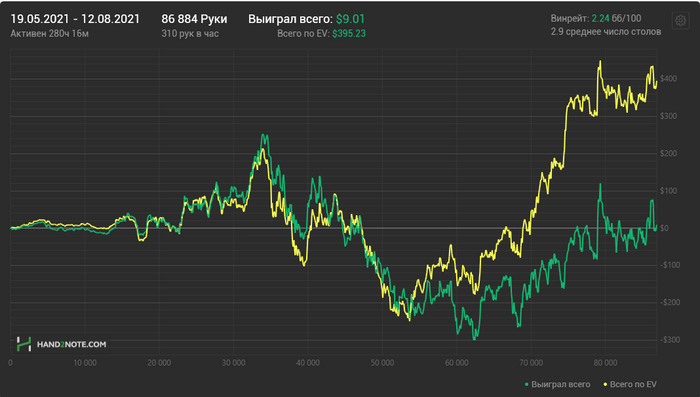Click the 60 000 x-axis label
The width and height of the screenshot is (700, 397).
coord(457,363)
